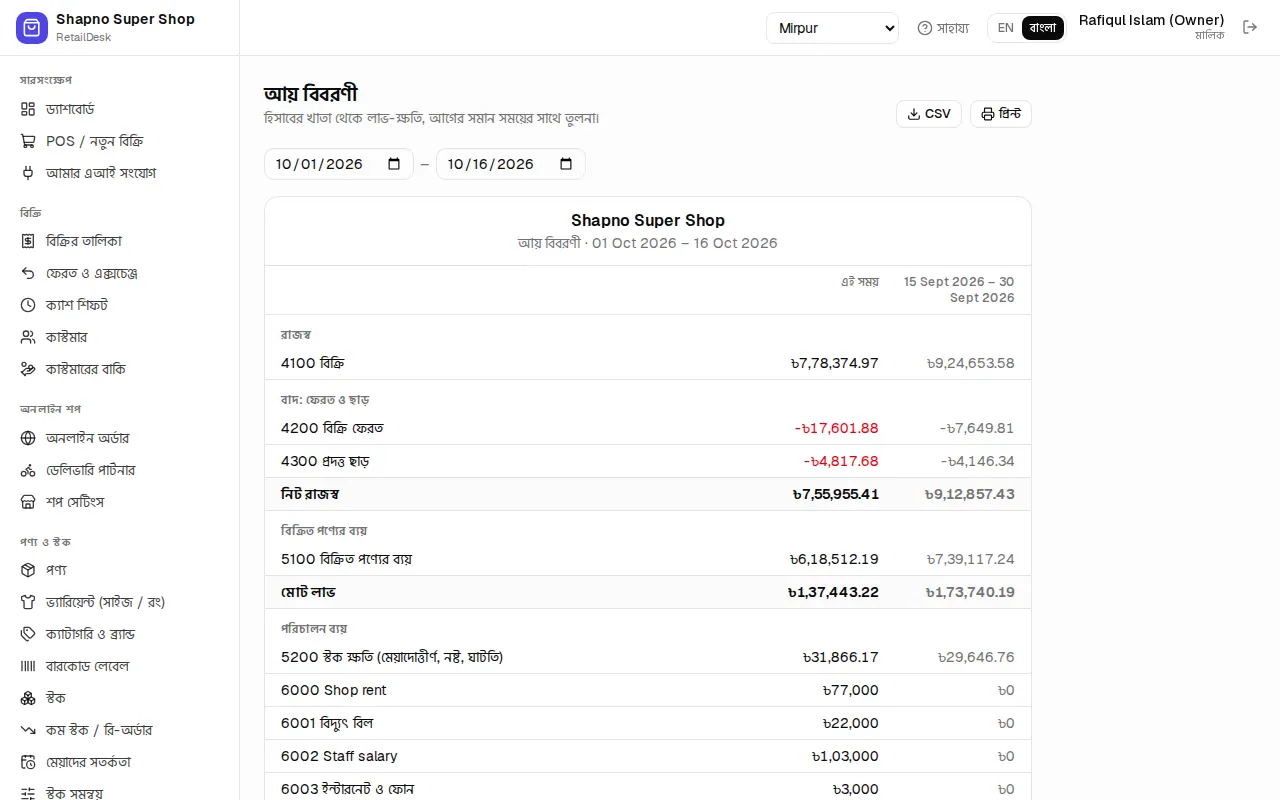Open the Mirpur branch dropdown

[833, 28]
